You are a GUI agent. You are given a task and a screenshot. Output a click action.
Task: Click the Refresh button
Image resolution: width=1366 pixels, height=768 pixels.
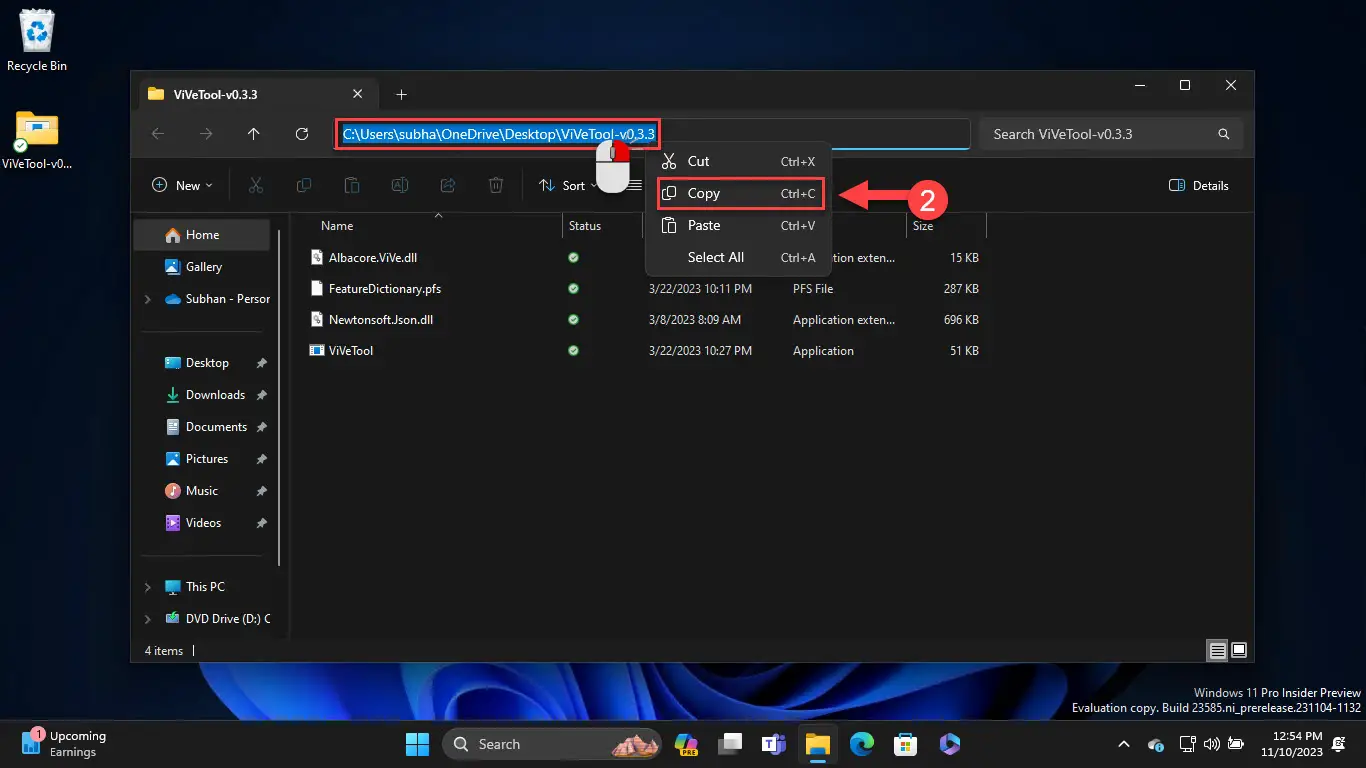click(302, 134)
